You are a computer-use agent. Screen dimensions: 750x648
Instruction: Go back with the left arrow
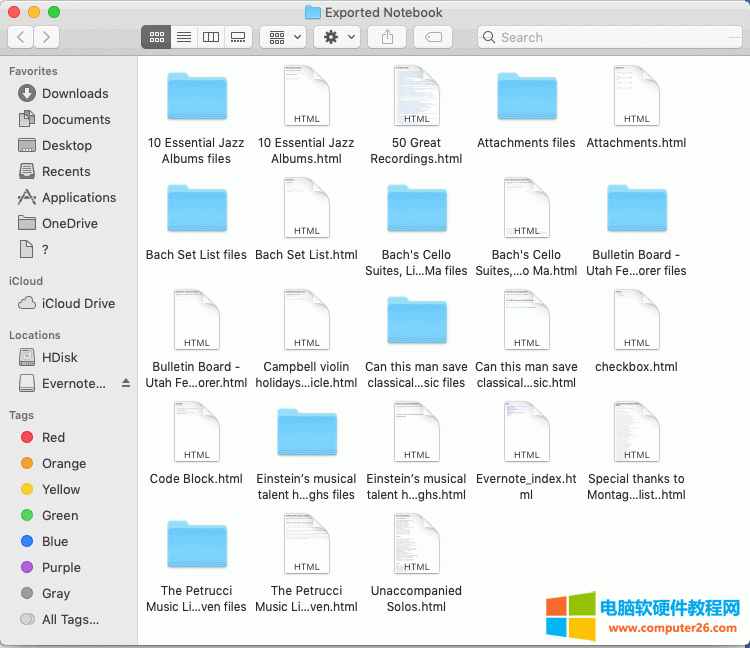click(x=20, y=37)
